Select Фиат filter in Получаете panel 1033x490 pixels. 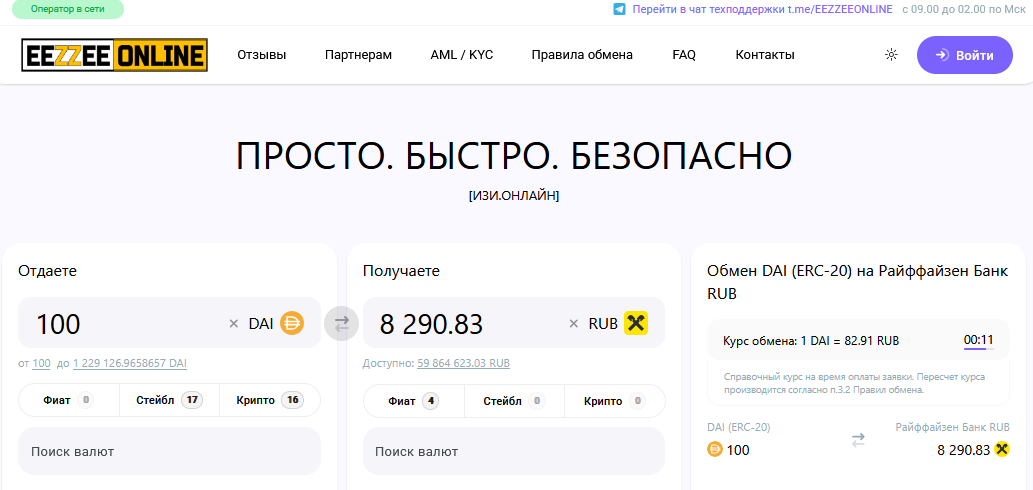[x=413, y=401]
